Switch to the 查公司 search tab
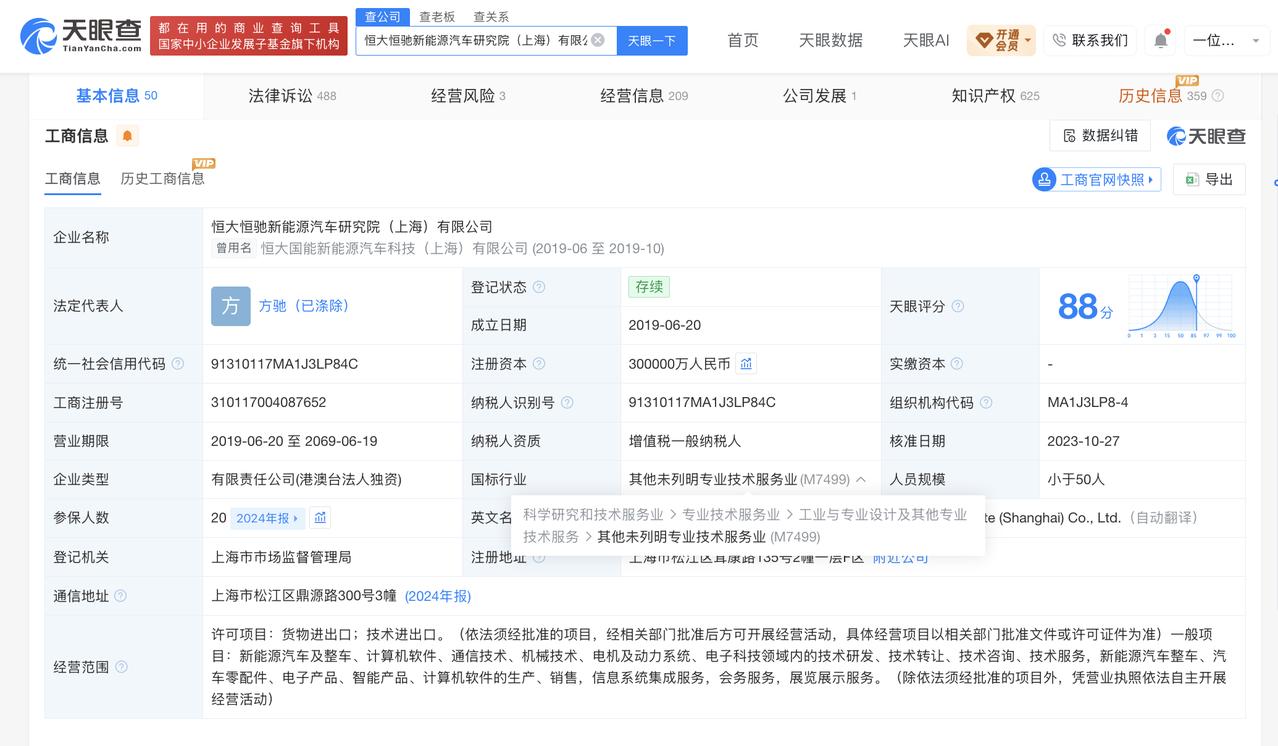Viewport: 1278px width, 746px height. tap(383, 16)
